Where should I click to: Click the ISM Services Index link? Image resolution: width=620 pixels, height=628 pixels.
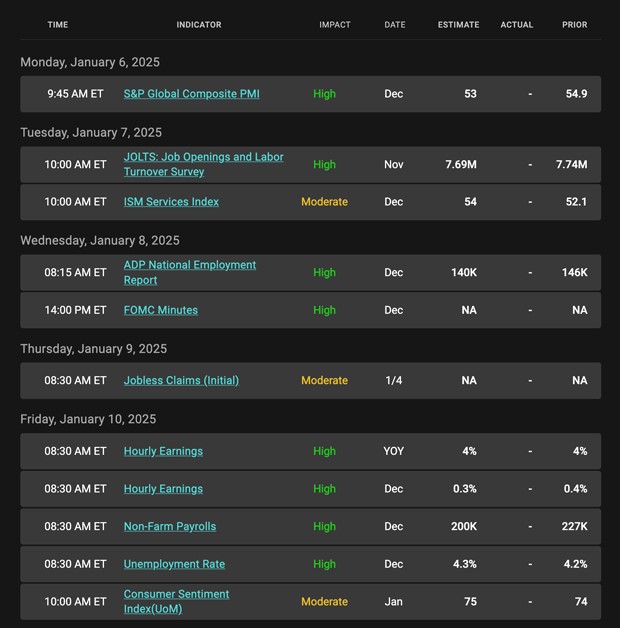171,202
